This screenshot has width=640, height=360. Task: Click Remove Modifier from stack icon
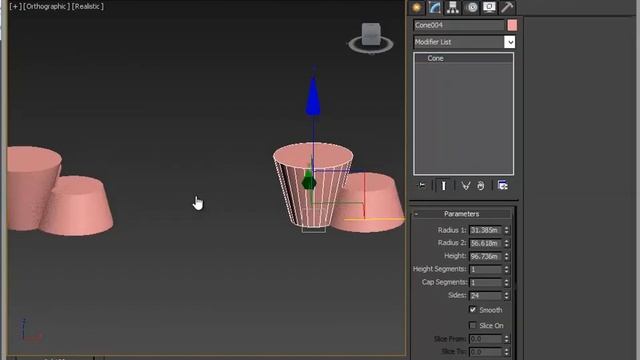[x=481, y=186]
